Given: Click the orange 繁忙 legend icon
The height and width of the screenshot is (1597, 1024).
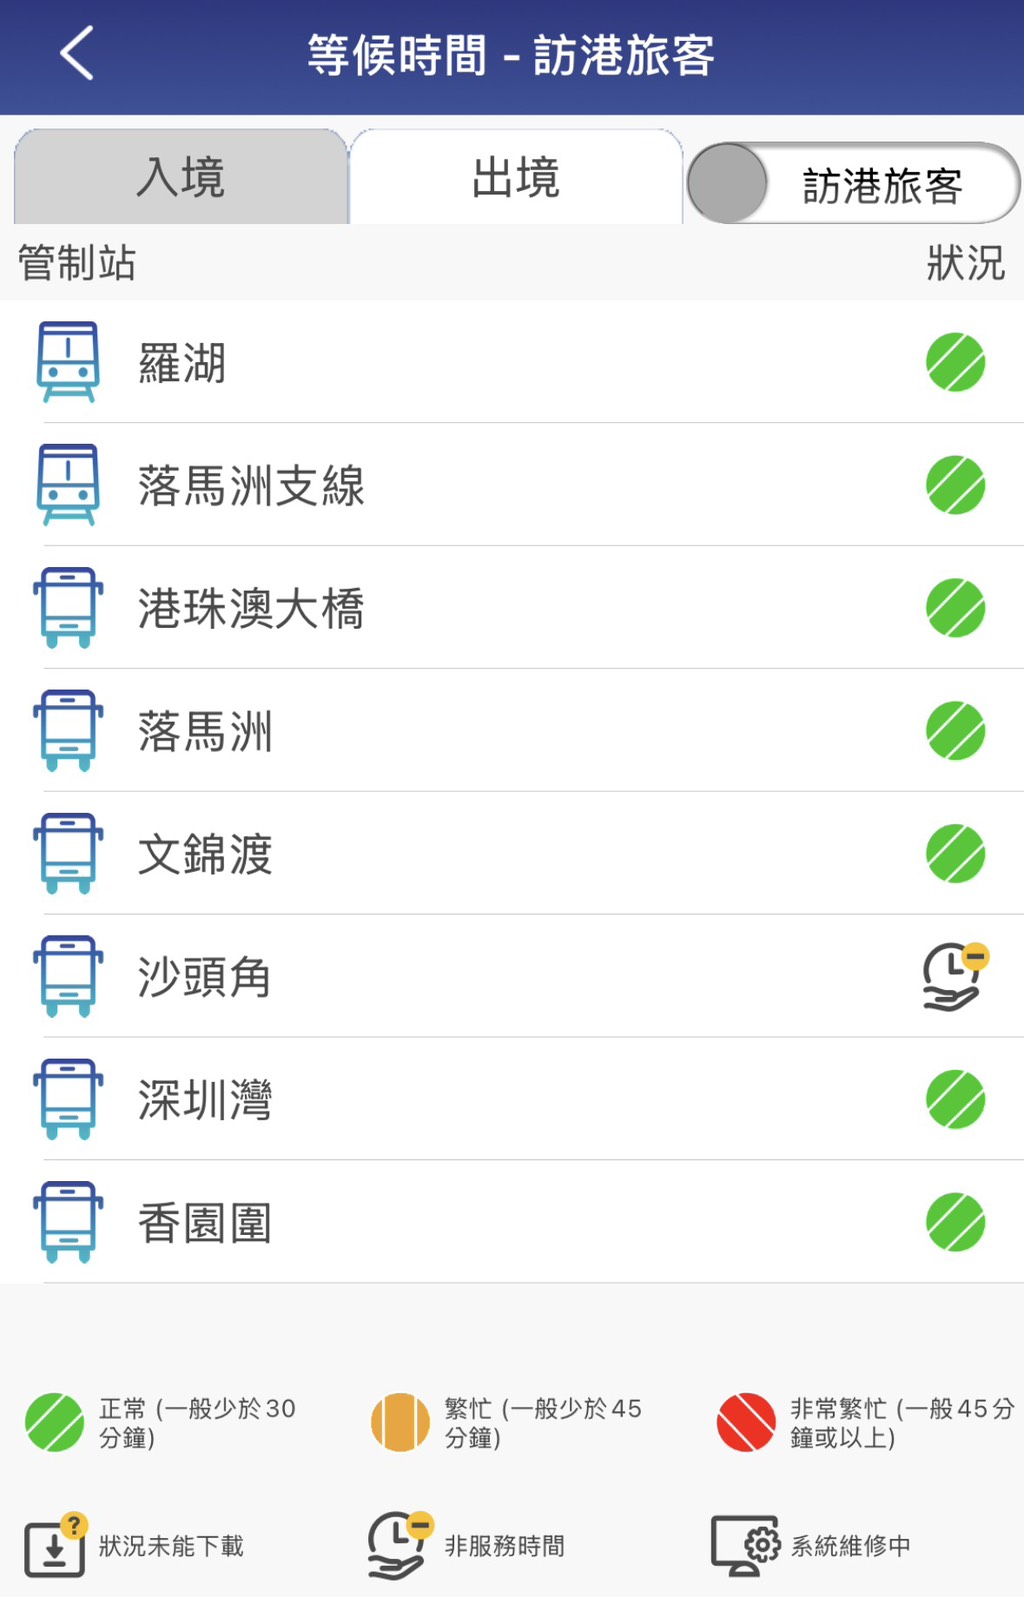Looking at the screenshot, I should tap(400, 1422).
